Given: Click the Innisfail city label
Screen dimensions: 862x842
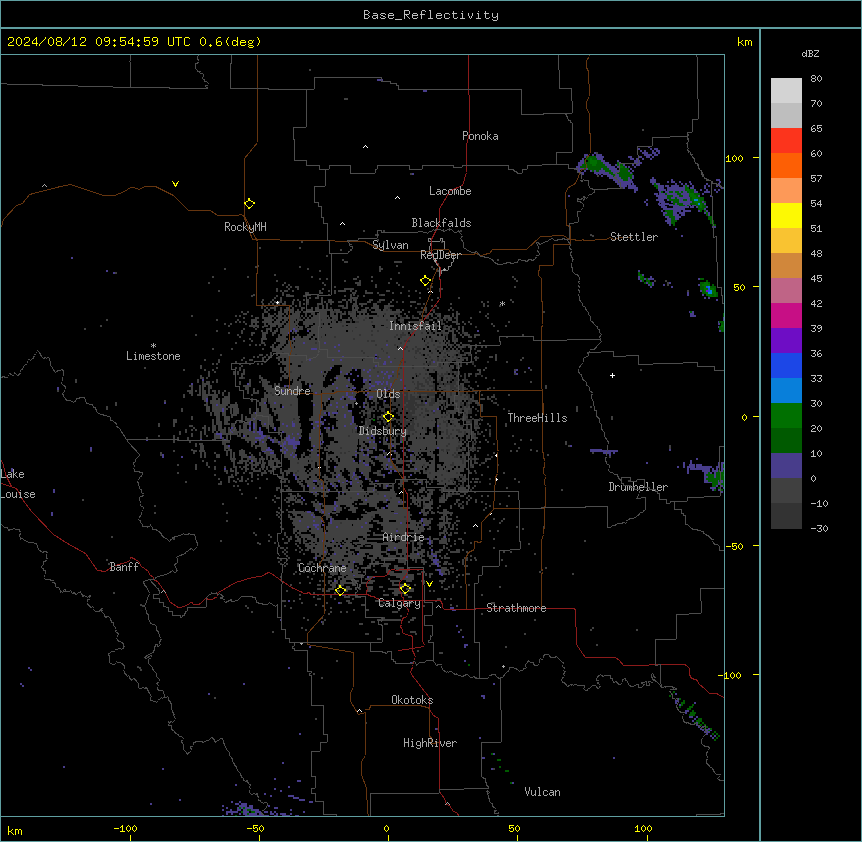Looking at the screenshot, I should (x=415, y=326).
